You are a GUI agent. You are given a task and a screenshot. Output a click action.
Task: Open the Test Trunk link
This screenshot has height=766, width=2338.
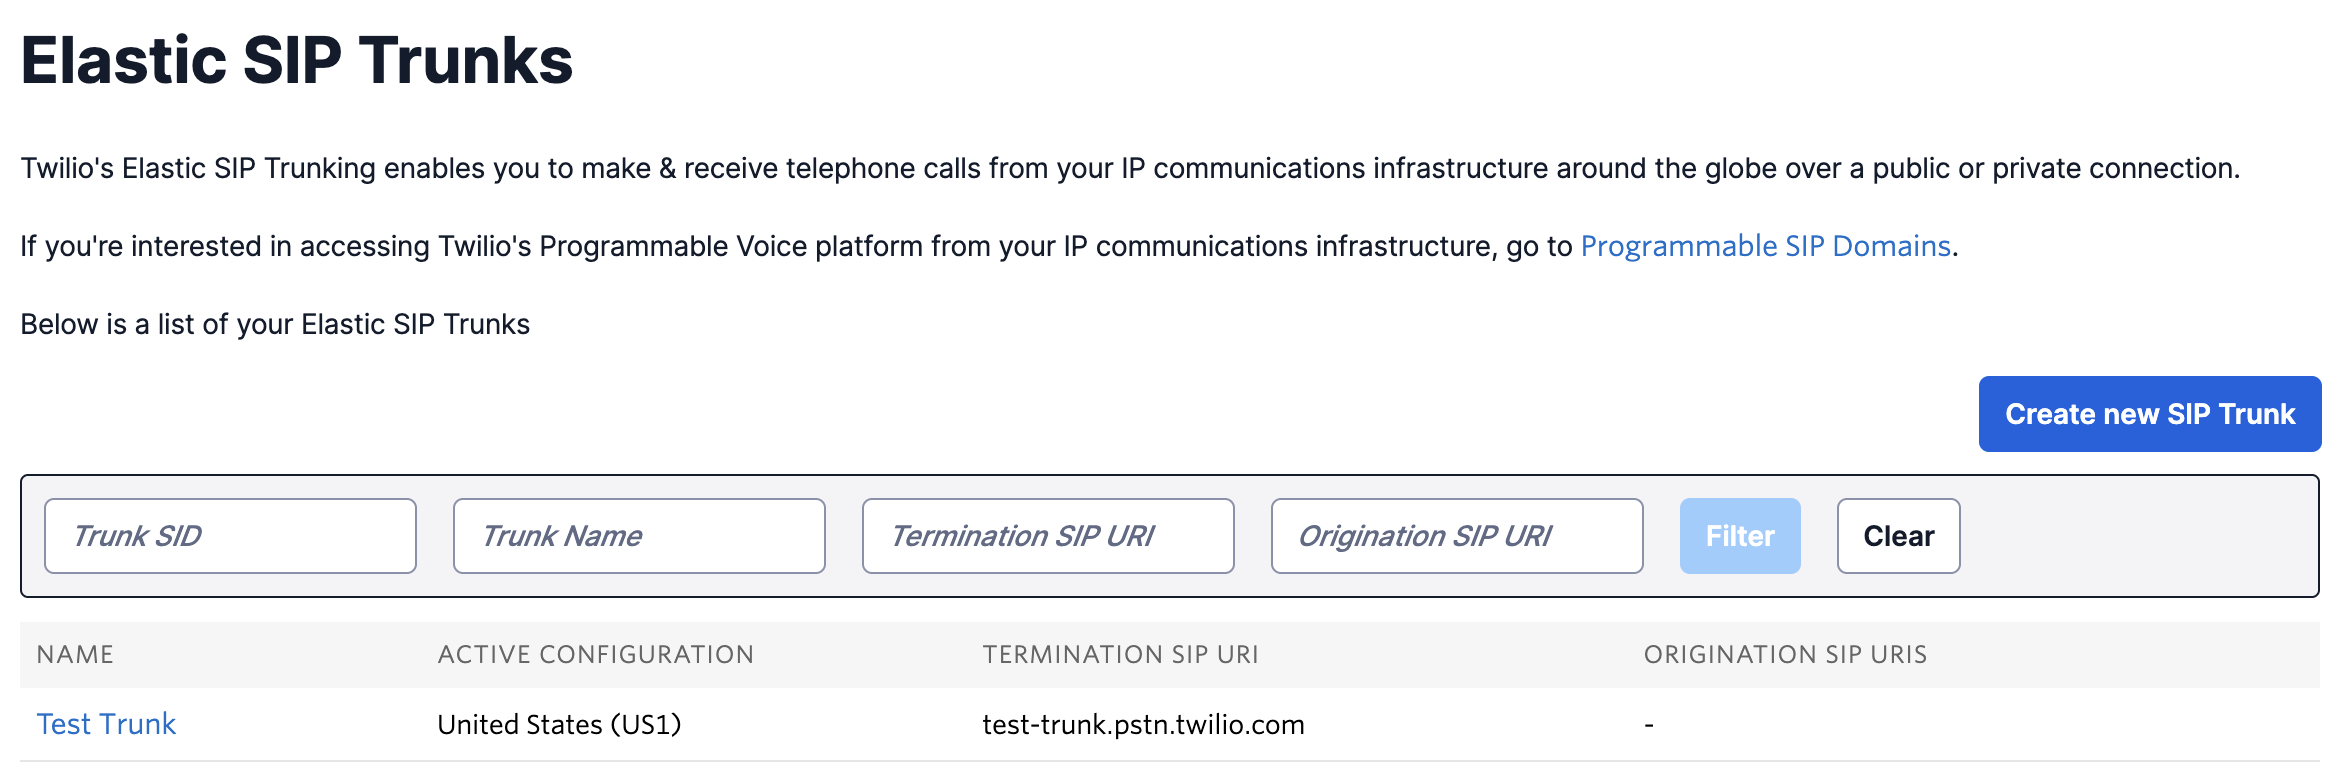[106, 724]
